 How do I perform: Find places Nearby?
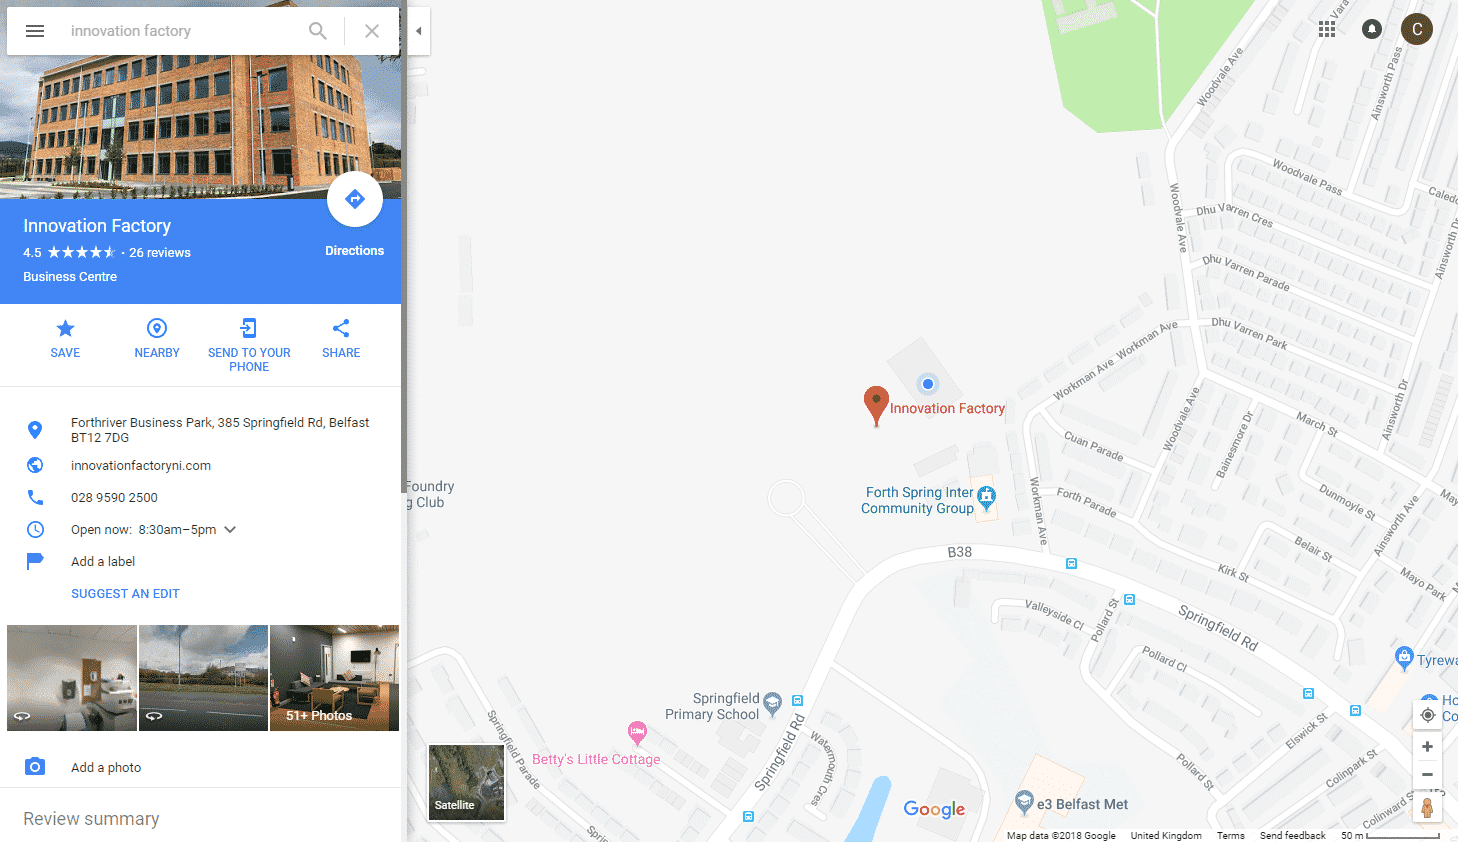[x=157, y=339]
